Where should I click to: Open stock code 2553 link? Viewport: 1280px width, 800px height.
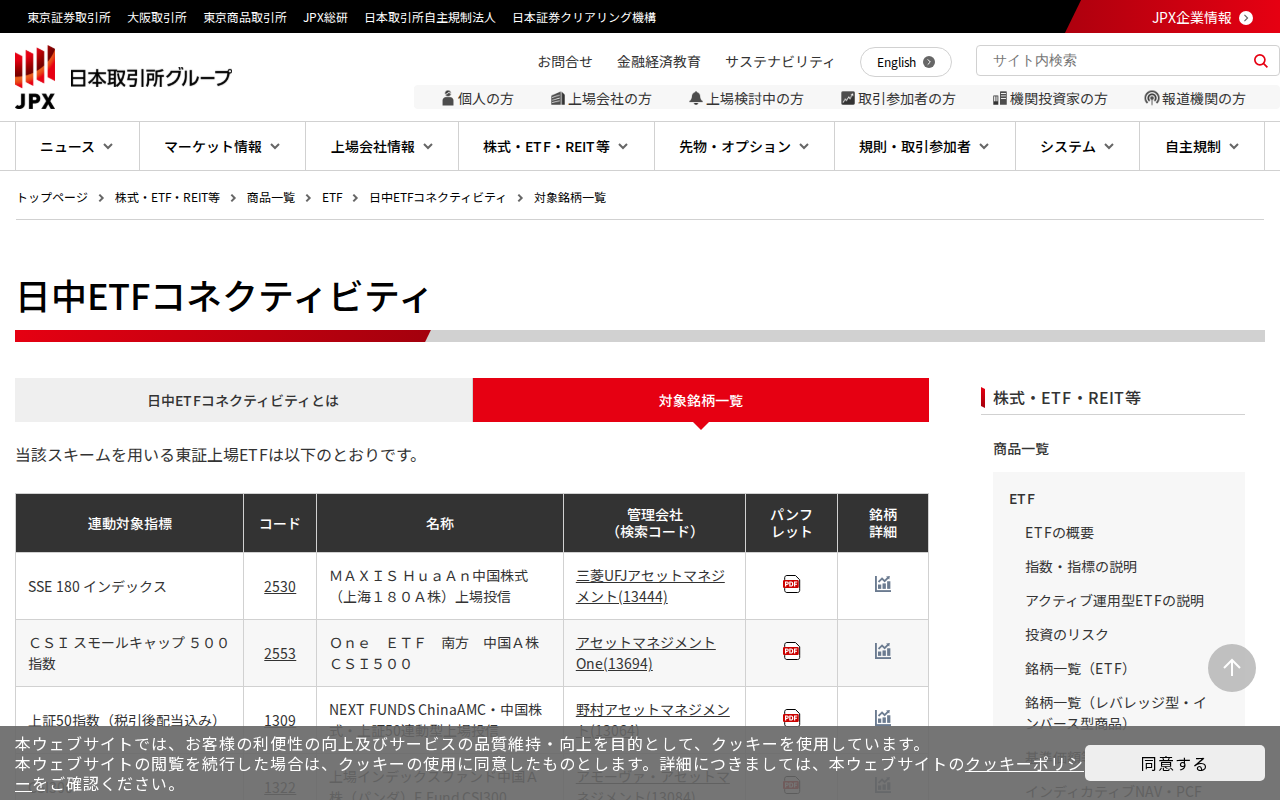(280, 653)
